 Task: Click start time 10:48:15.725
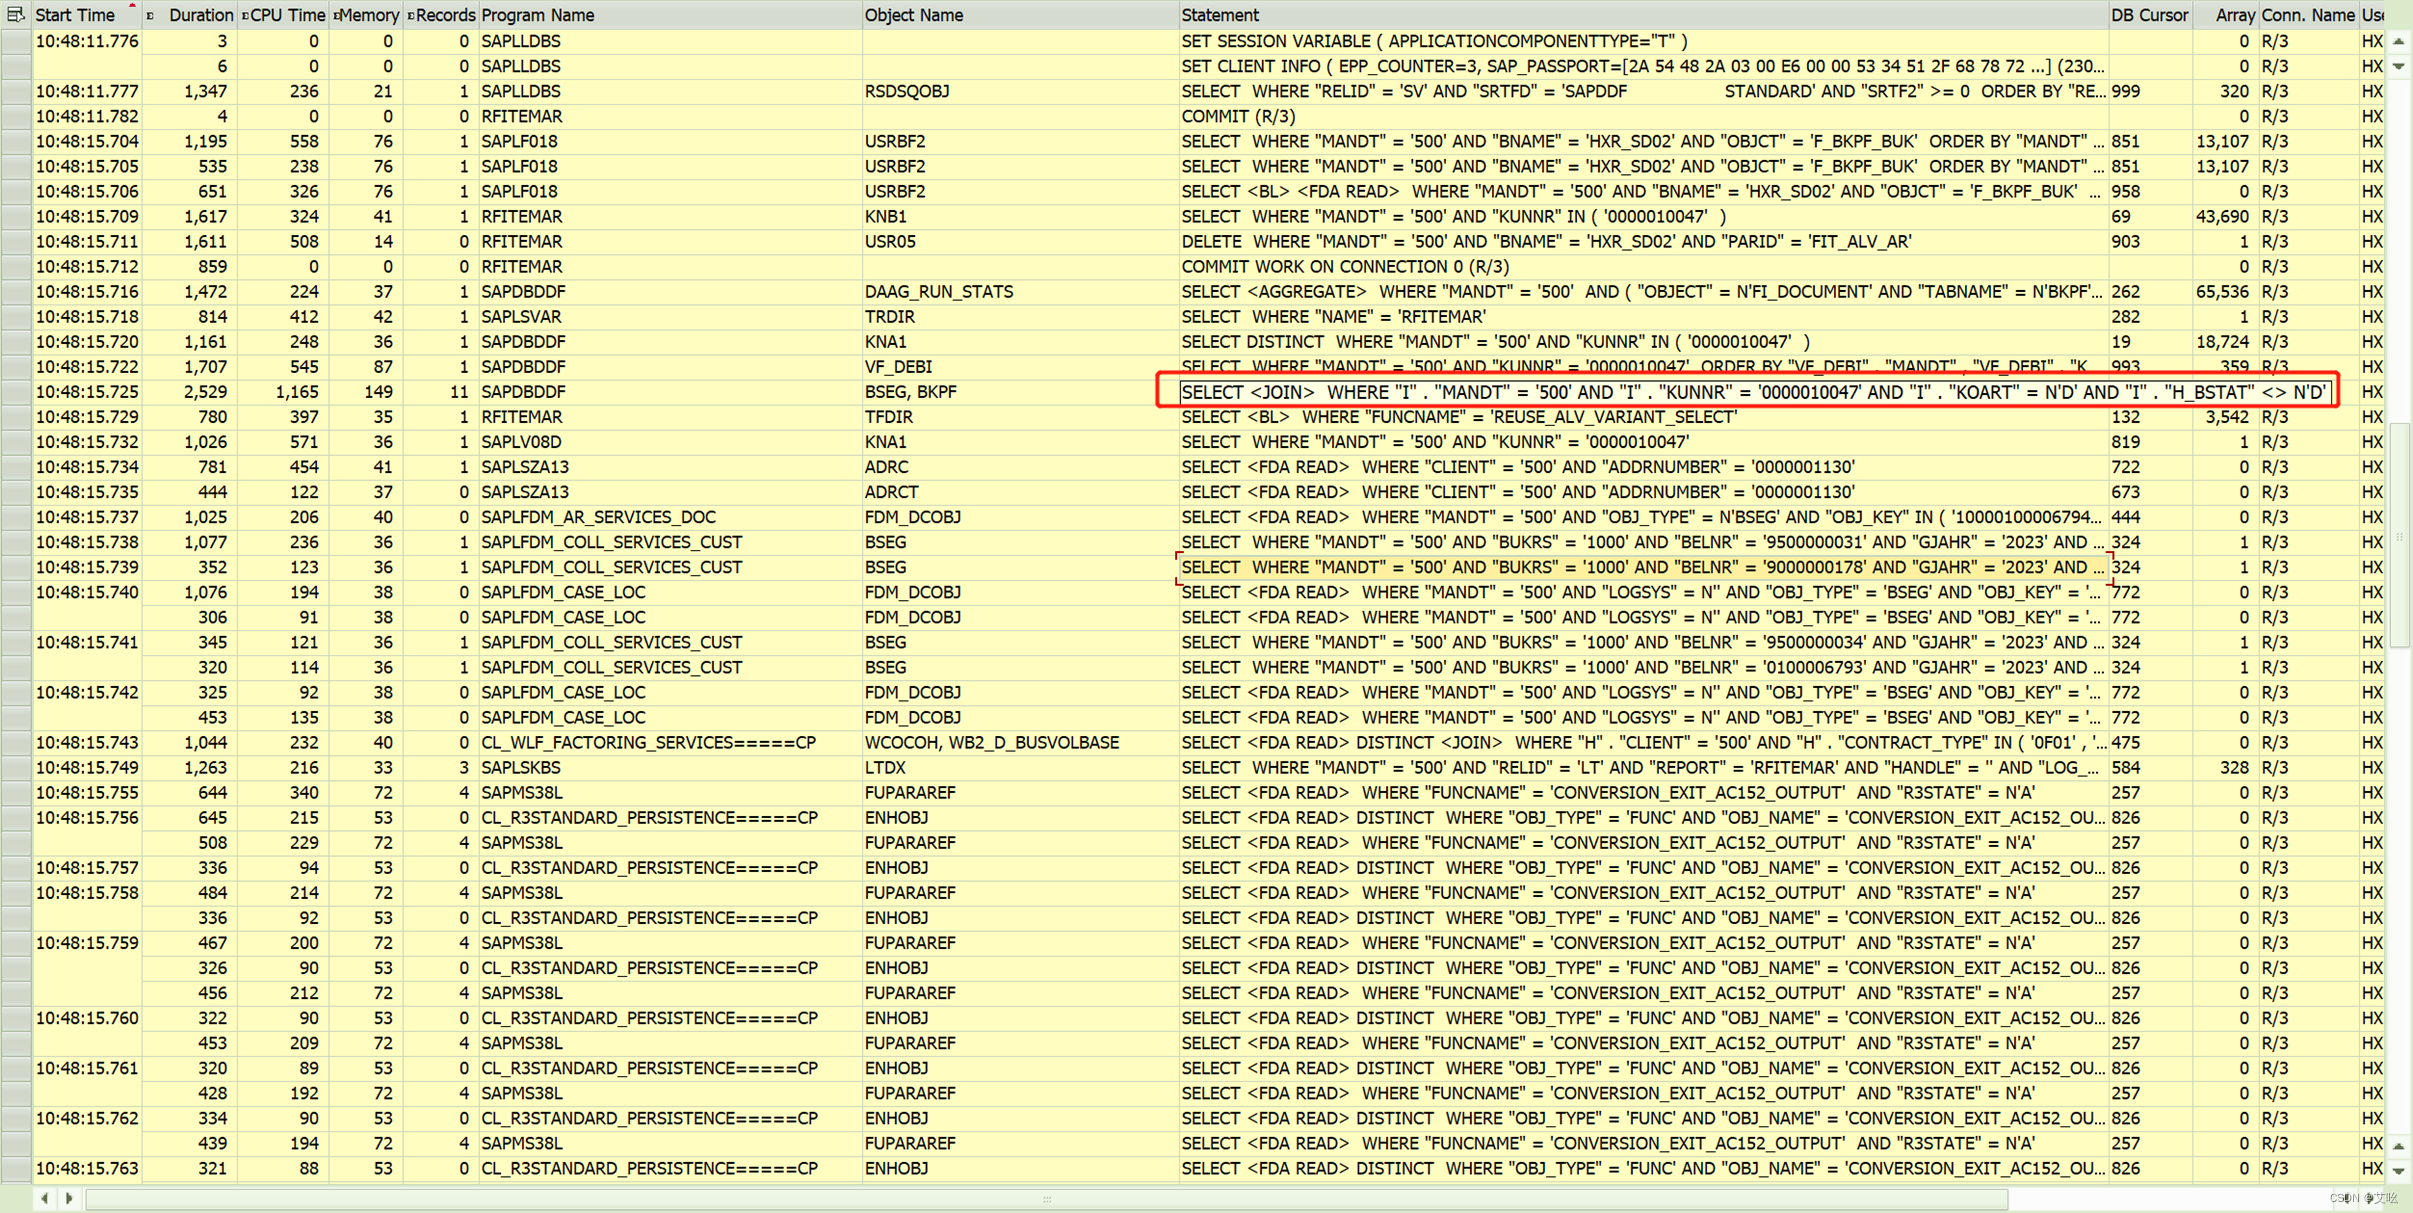tap(87, 392)
